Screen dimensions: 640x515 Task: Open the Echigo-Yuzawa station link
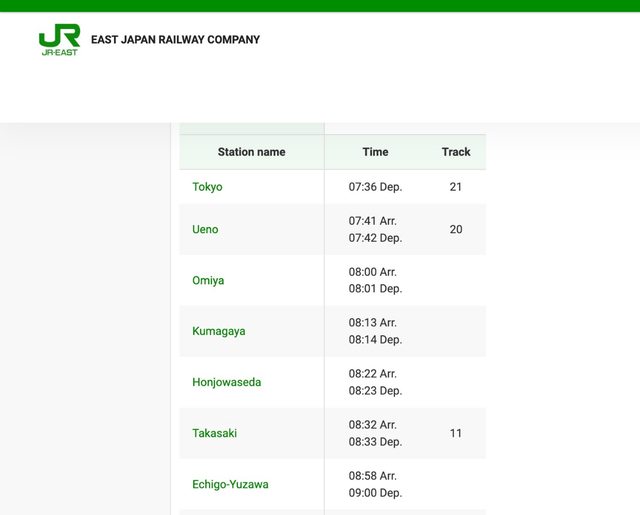coord(230,484)
